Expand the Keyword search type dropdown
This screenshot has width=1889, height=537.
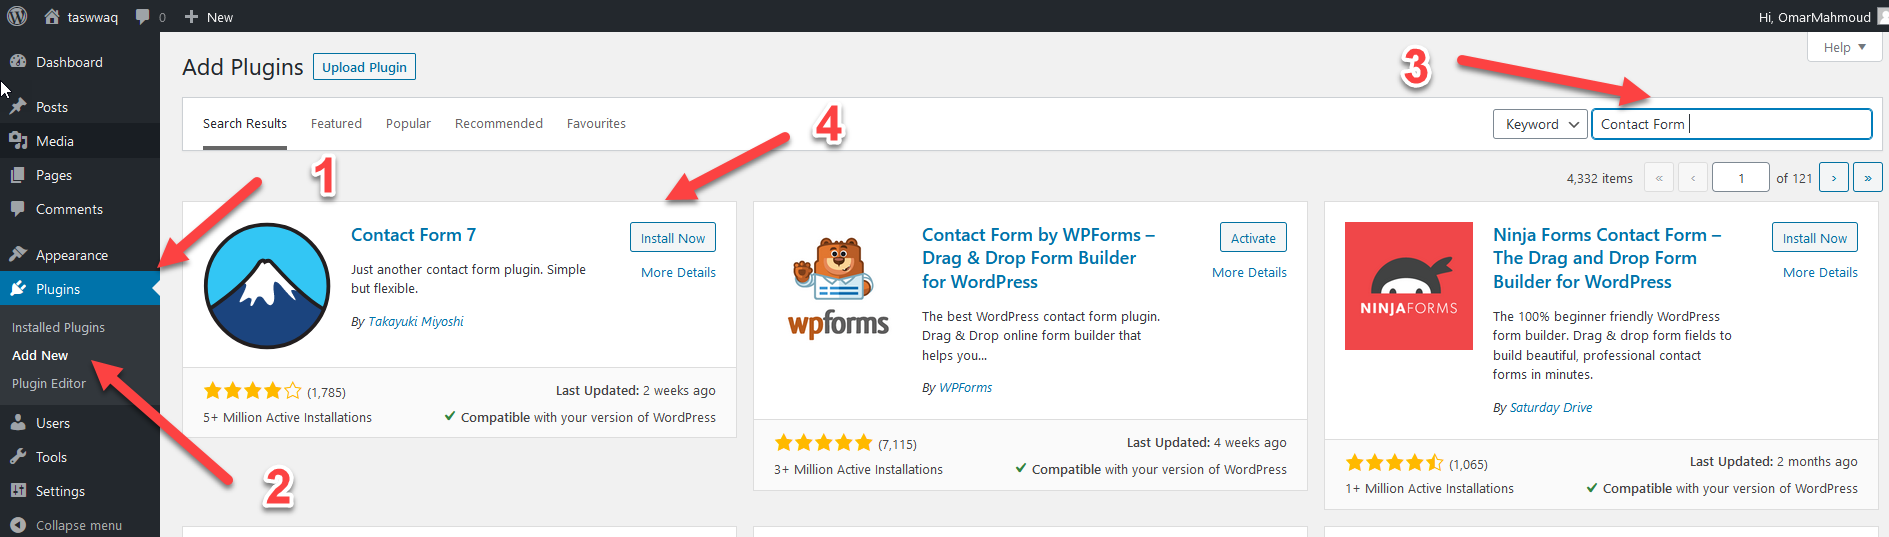[x=1540, y=124]
